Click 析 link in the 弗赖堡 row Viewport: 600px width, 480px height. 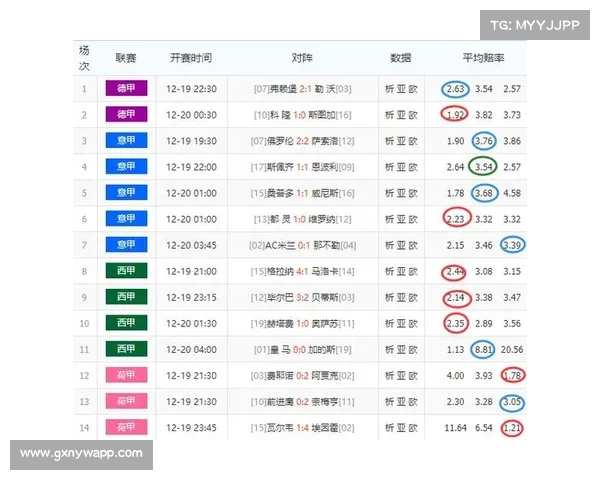[x=389, y=89]
